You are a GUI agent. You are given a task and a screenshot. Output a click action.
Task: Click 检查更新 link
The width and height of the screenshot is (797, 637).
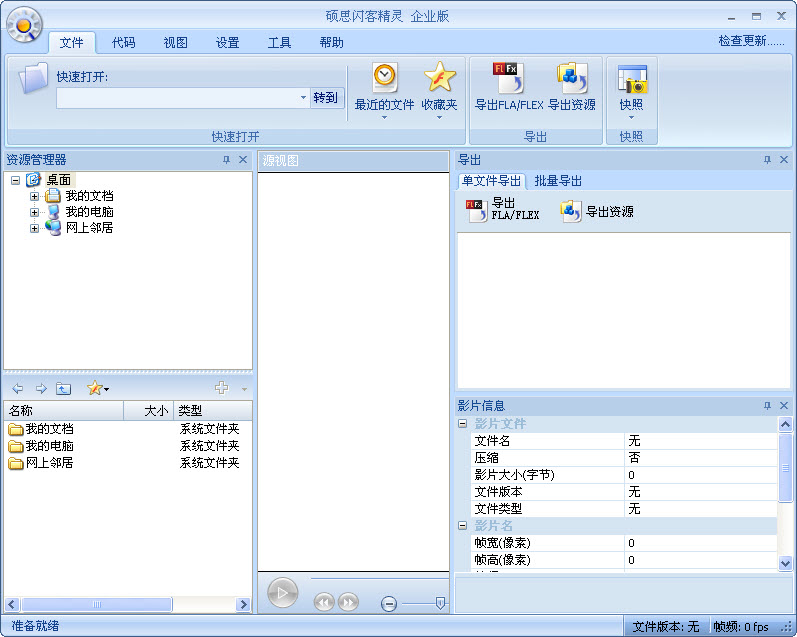click(x=751, y=41)
